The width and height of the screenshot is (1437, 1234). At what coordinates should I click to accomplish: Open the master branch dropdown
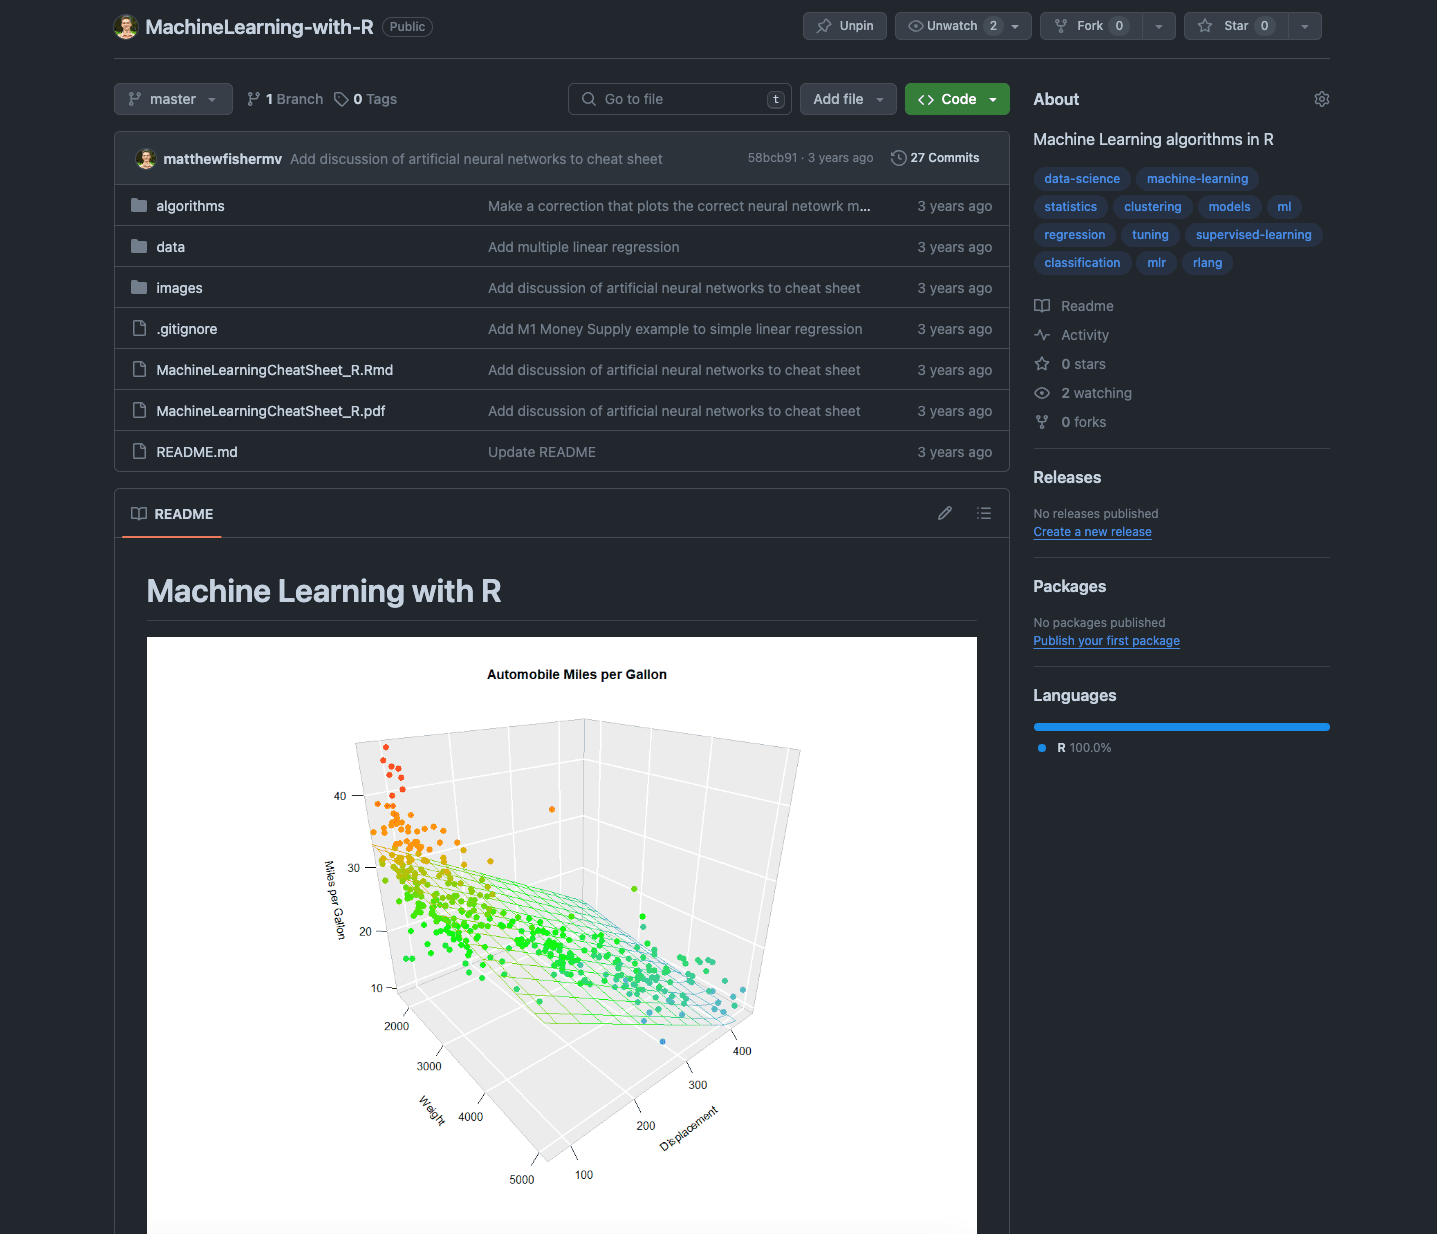tap(173, 99)
